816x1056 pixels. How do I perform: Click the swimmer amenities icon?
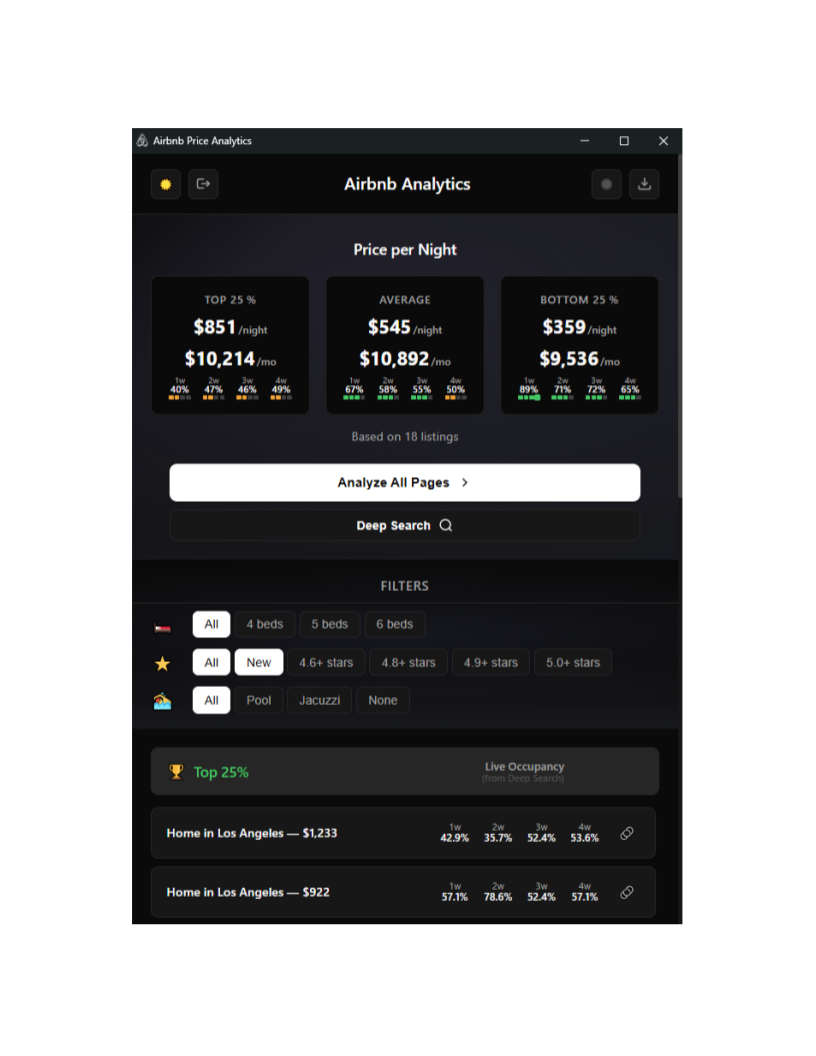[162, 701]
